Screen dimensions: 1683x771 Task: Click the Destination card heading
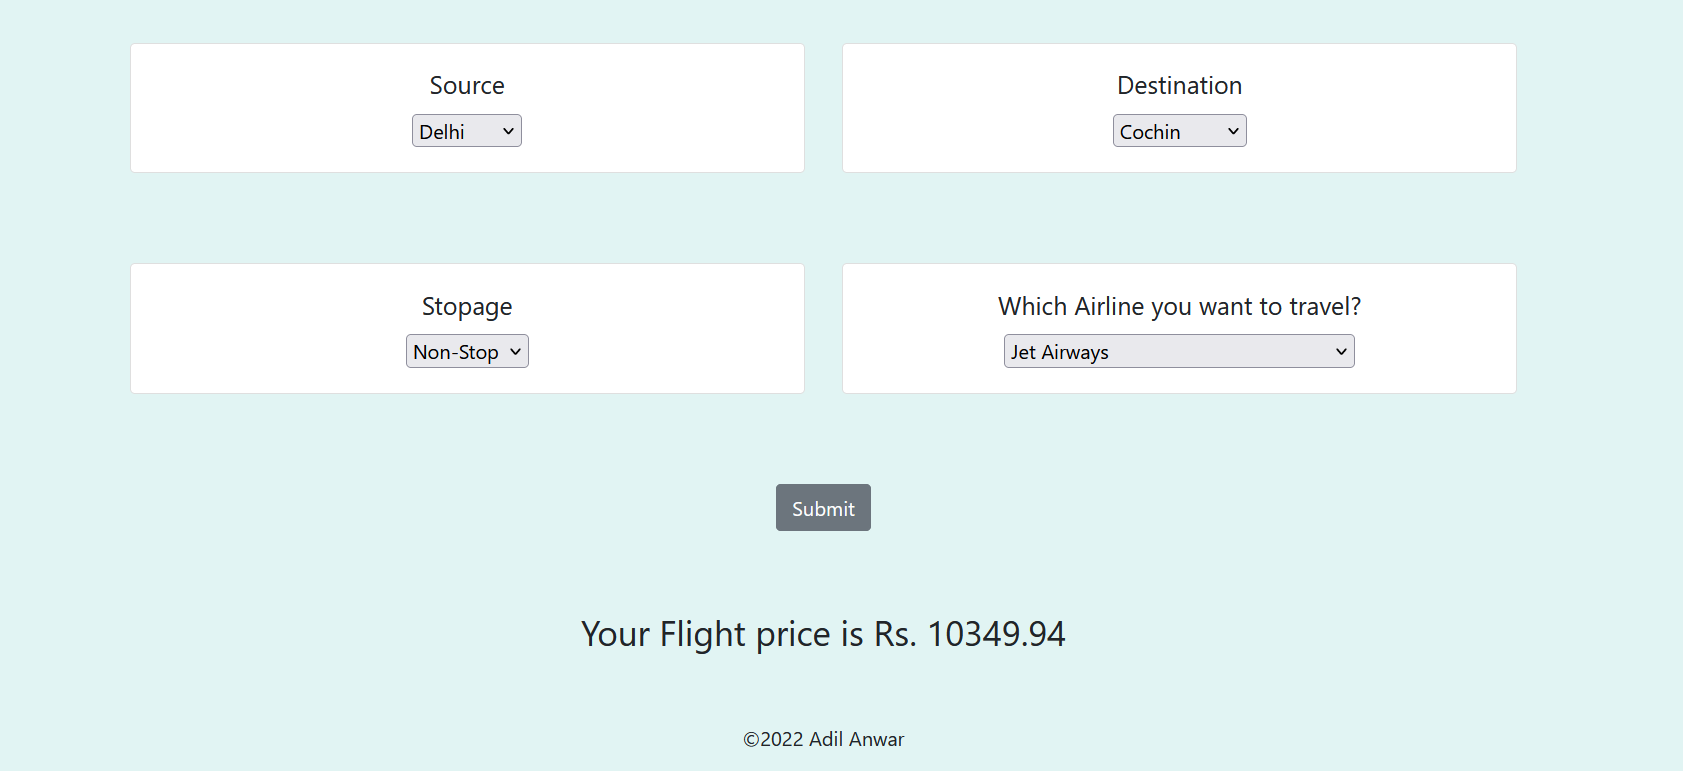[x=1179, y=86]
